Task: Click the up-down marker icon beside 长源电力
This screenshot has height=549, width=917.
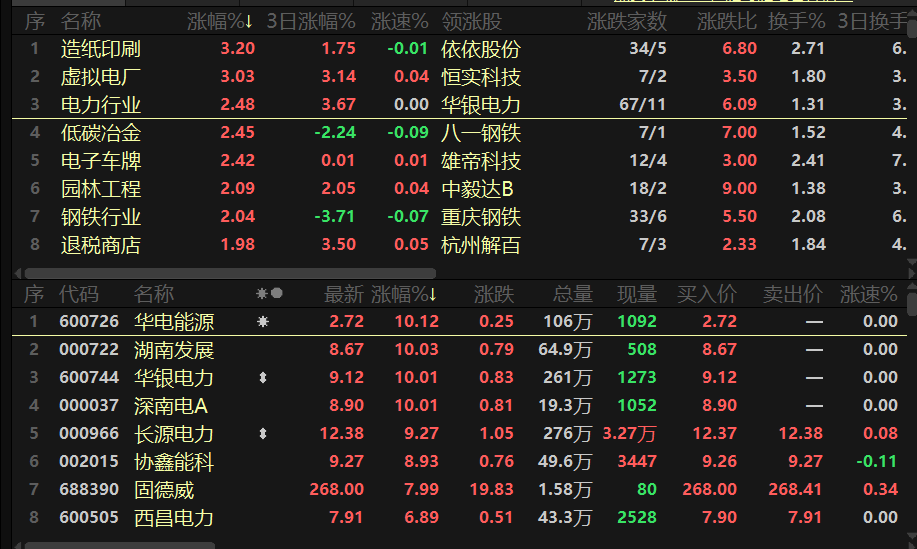Action: [263, 434]
